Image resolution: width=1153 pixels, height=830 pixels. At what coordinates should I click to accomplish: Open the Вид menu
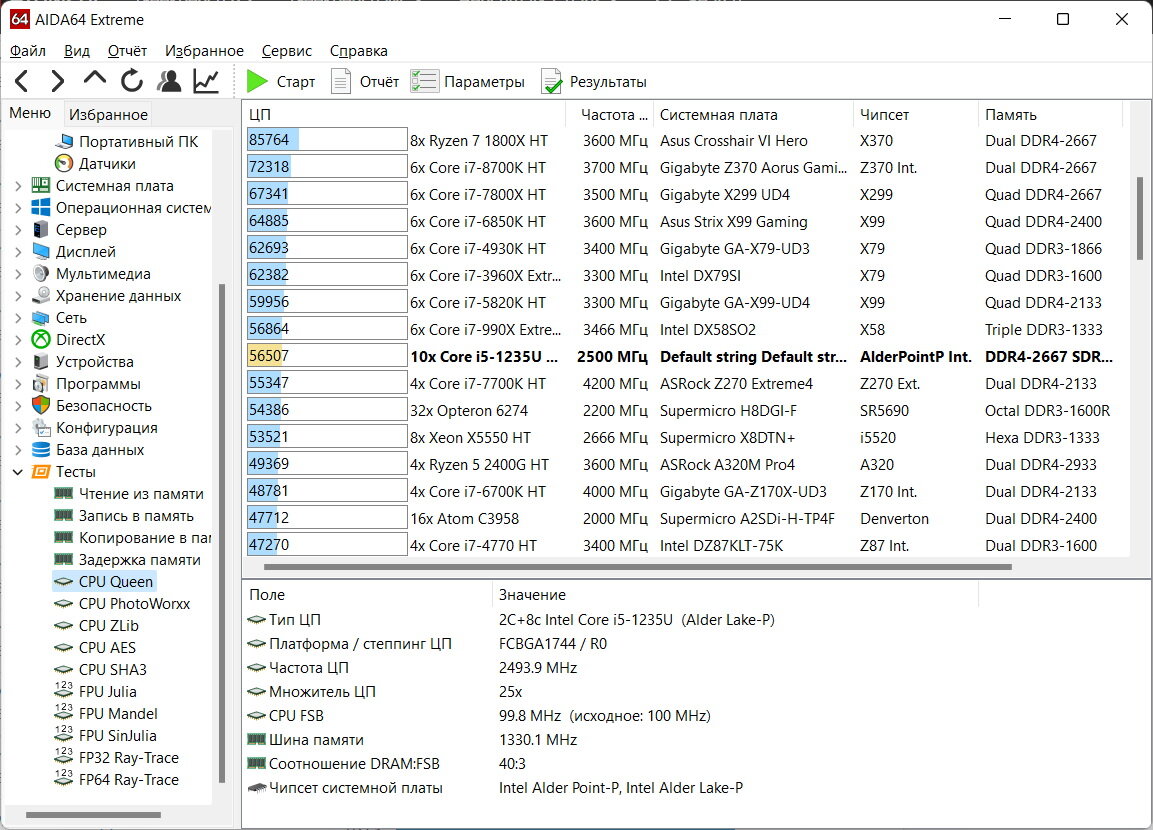(x=76, y=51)
